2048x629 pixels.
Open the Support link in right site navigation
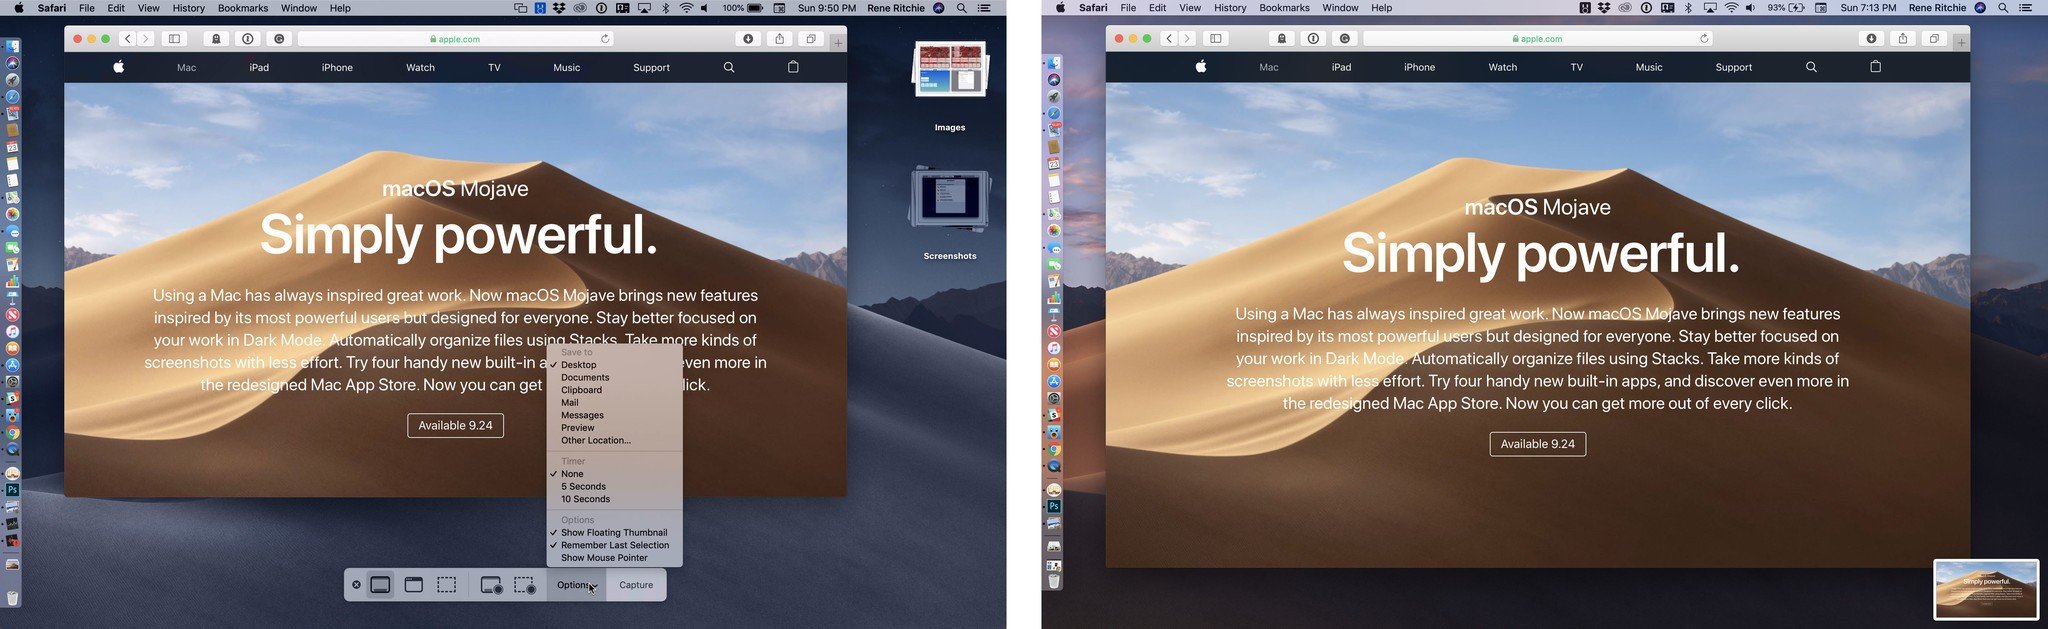tap(1734, 68)
